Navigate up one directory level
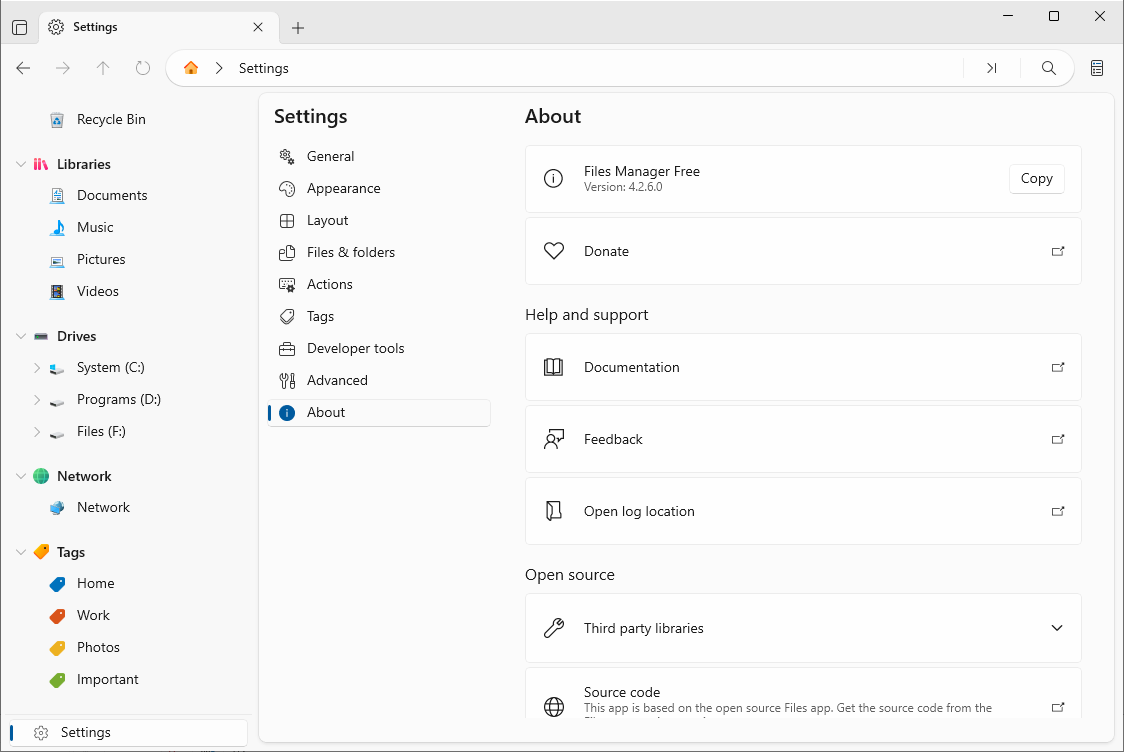This screenshot has height=752, width=1124. pyautogui.click(x=103, y=68)
